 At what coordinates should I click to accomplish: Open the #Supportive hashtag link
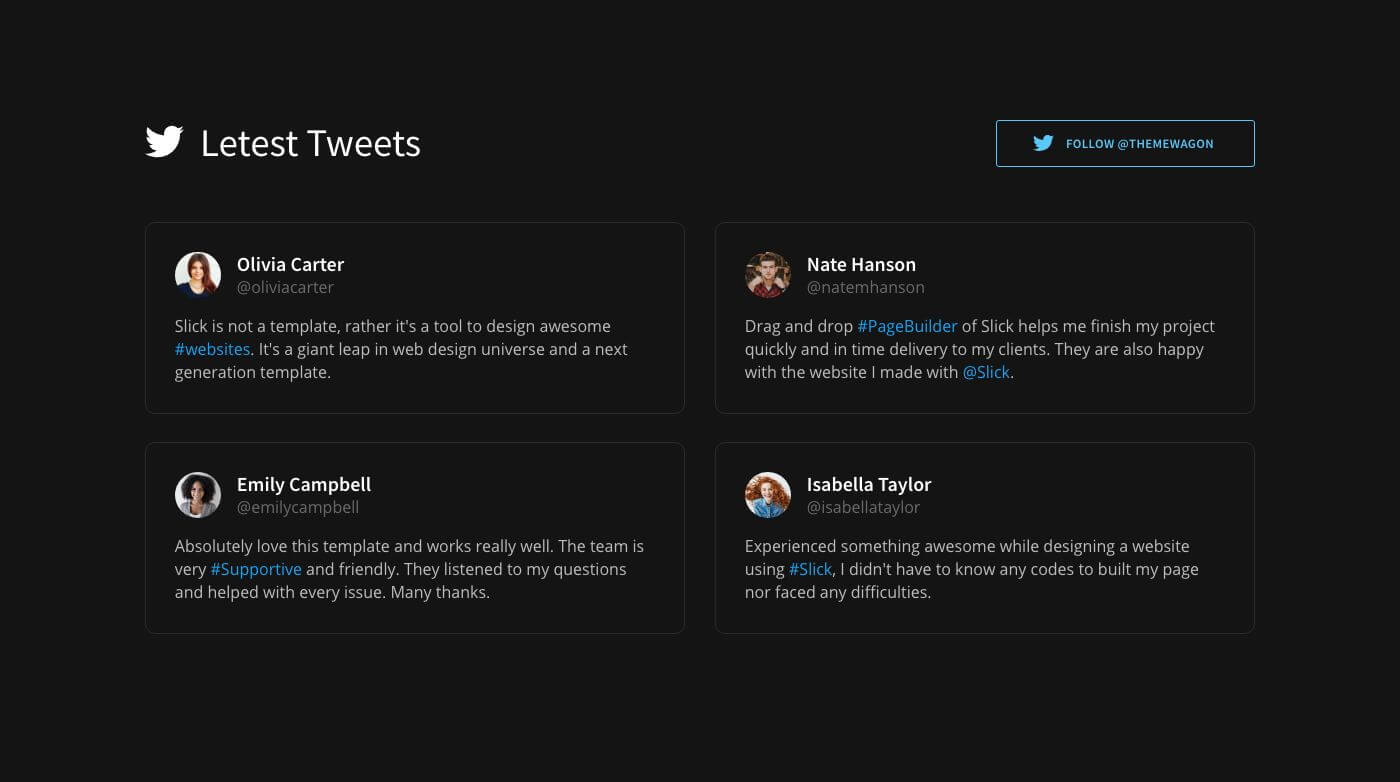[x=256, y=569]
